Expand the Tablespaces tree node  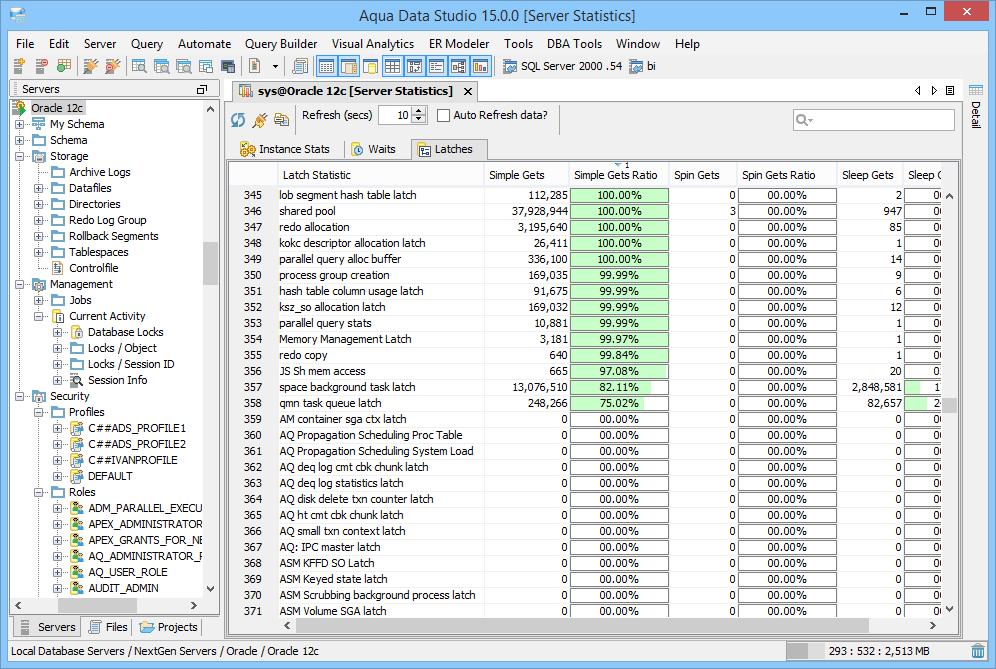pyautogui.click(x=39, y=252)
